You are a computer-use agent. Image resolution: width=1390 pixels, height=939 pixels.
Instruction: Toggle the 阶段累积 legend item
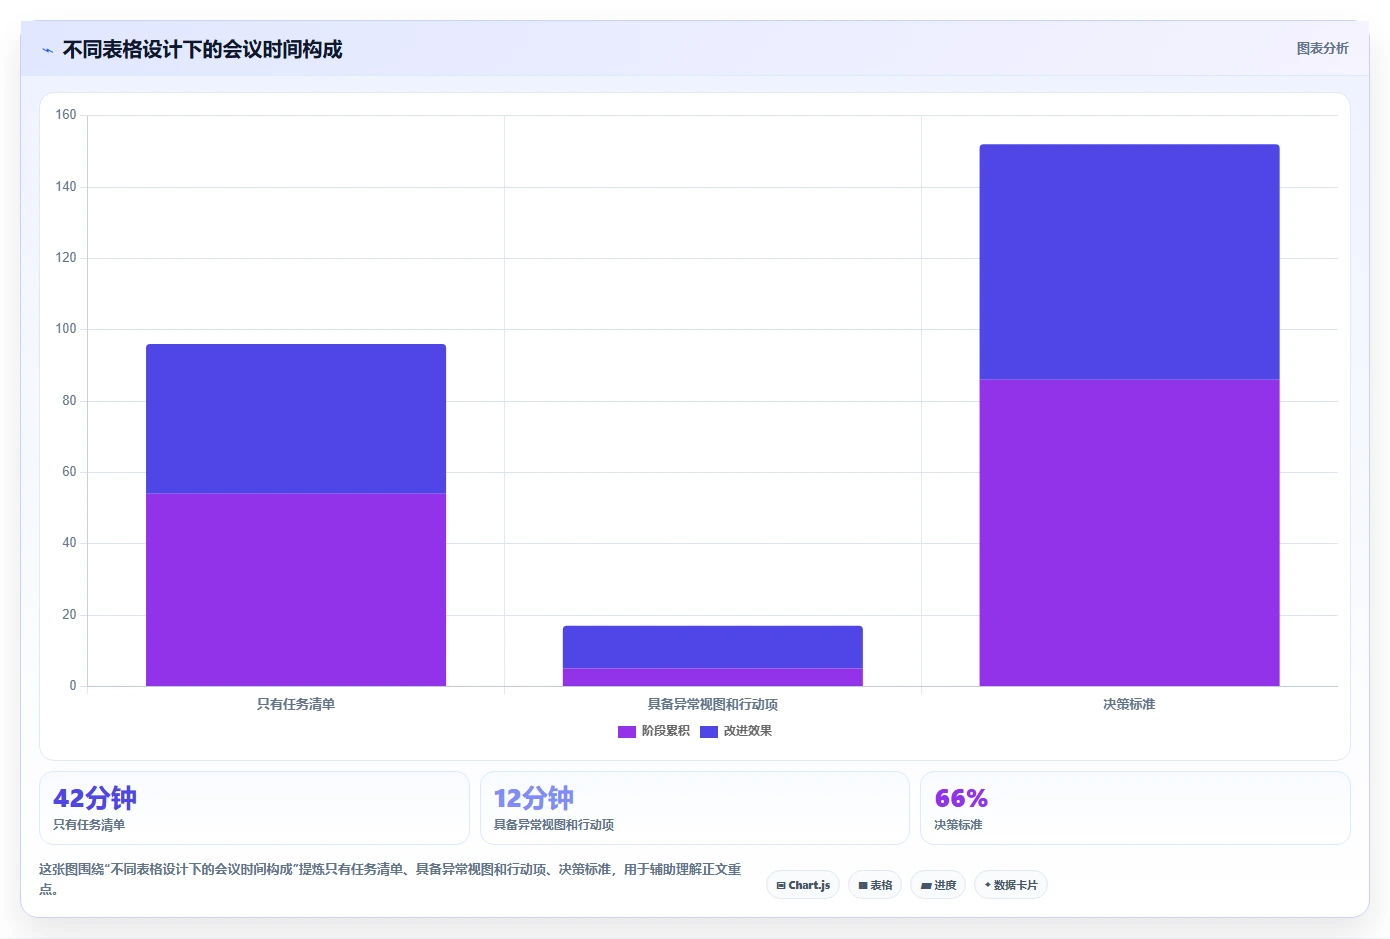pyautogui.click(x=654, y=731)
